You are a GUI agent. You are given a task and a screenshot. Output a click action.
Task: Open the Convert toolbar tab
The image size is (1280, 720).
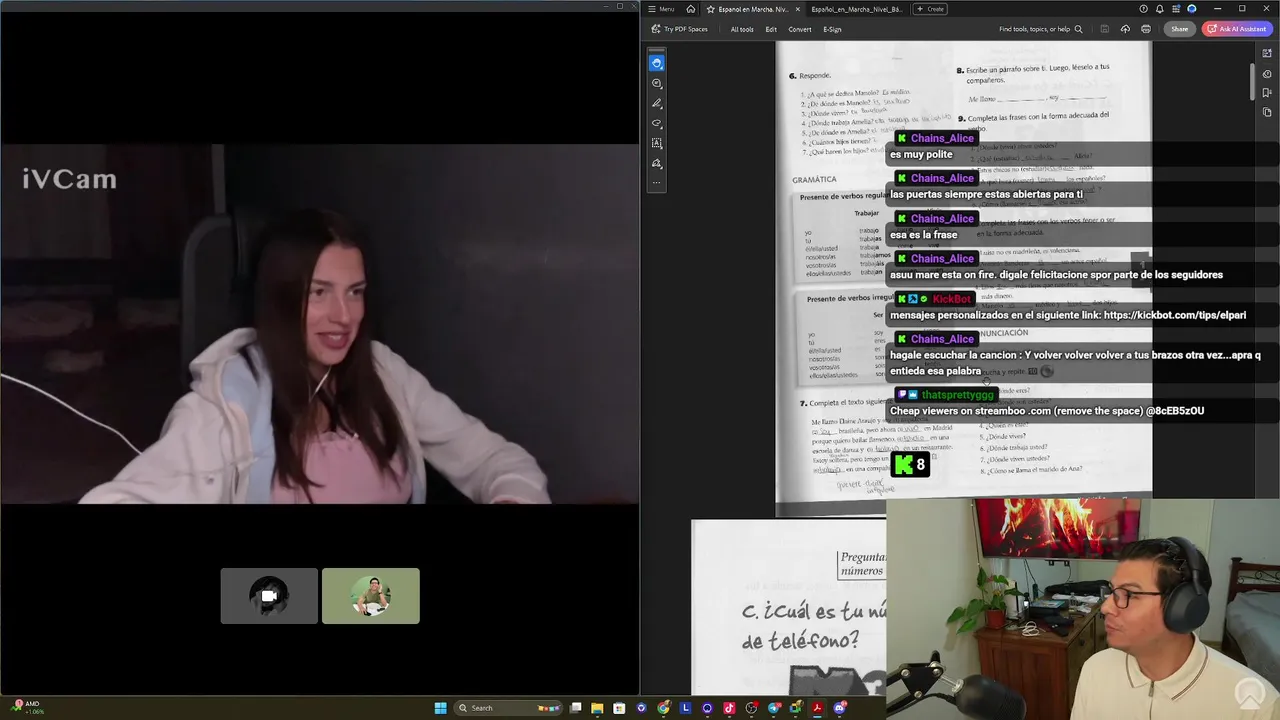coord(800,29)
